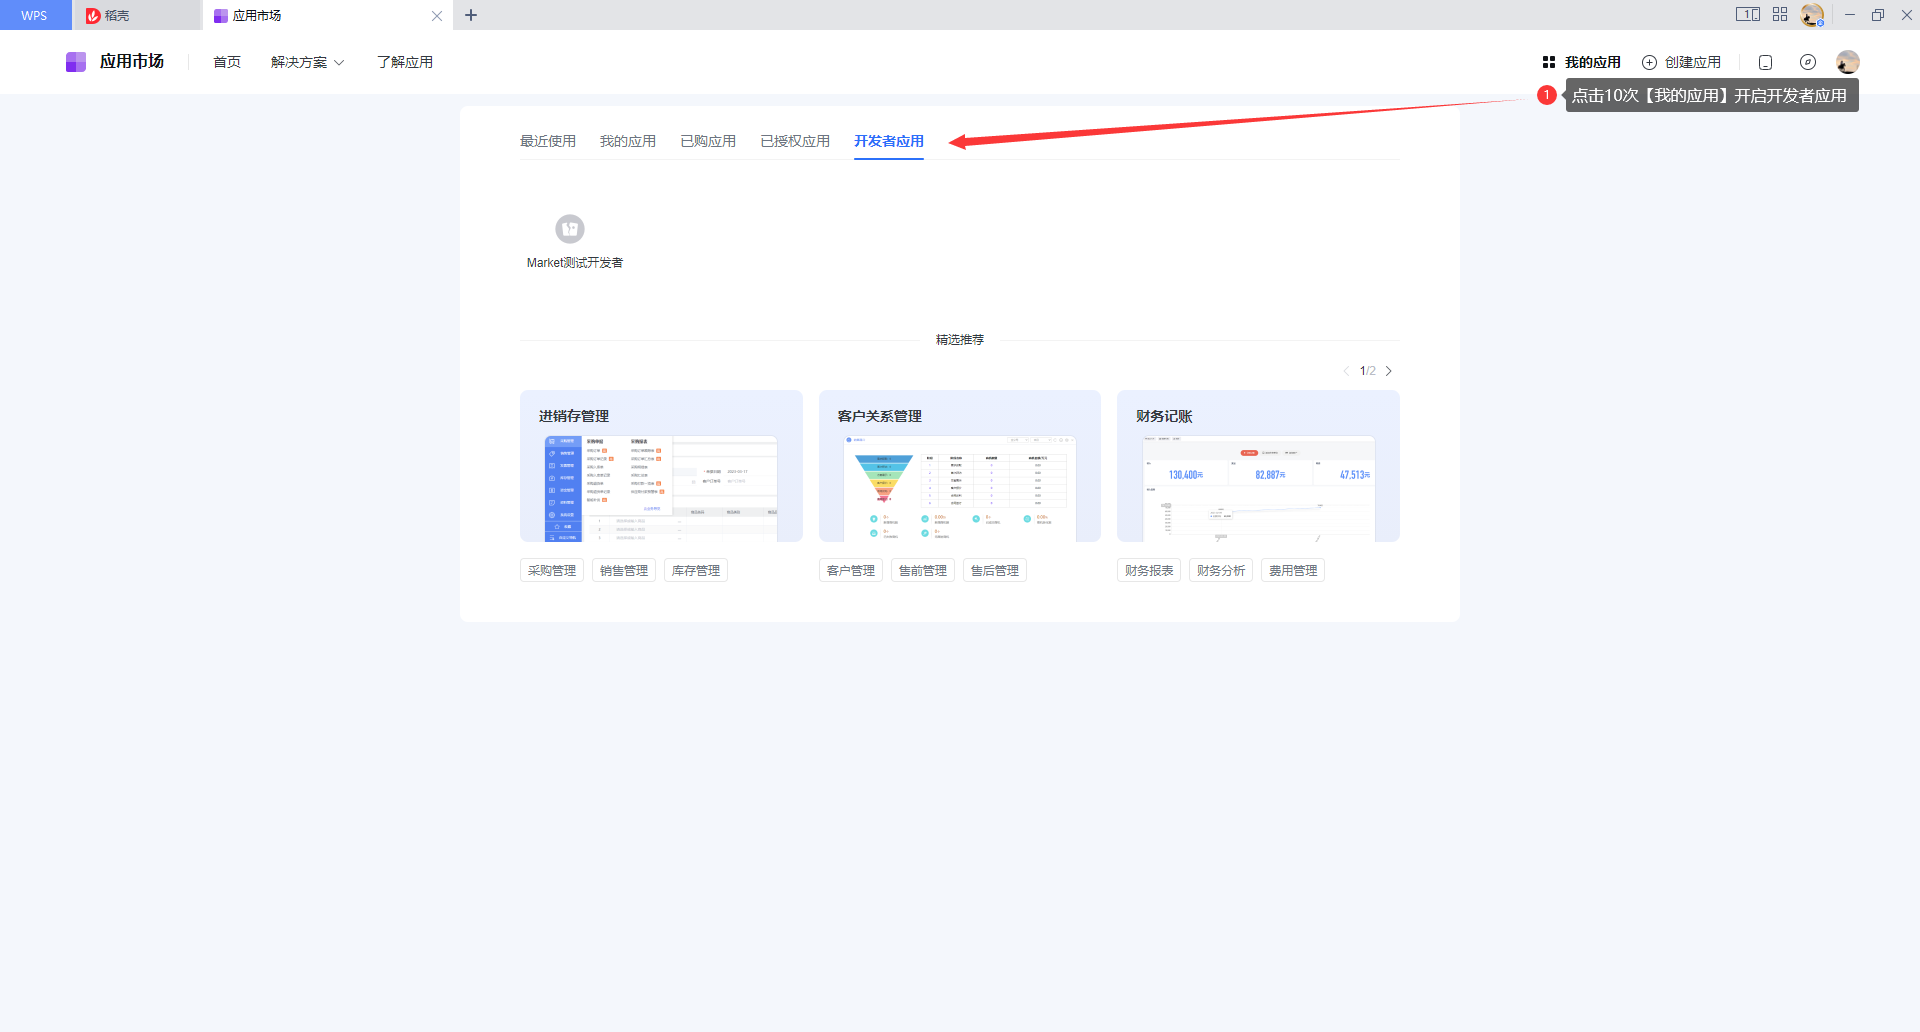1920x1032 pixels.
Task: Close the 应用市场 browser tab
Action: pos(437,16)
